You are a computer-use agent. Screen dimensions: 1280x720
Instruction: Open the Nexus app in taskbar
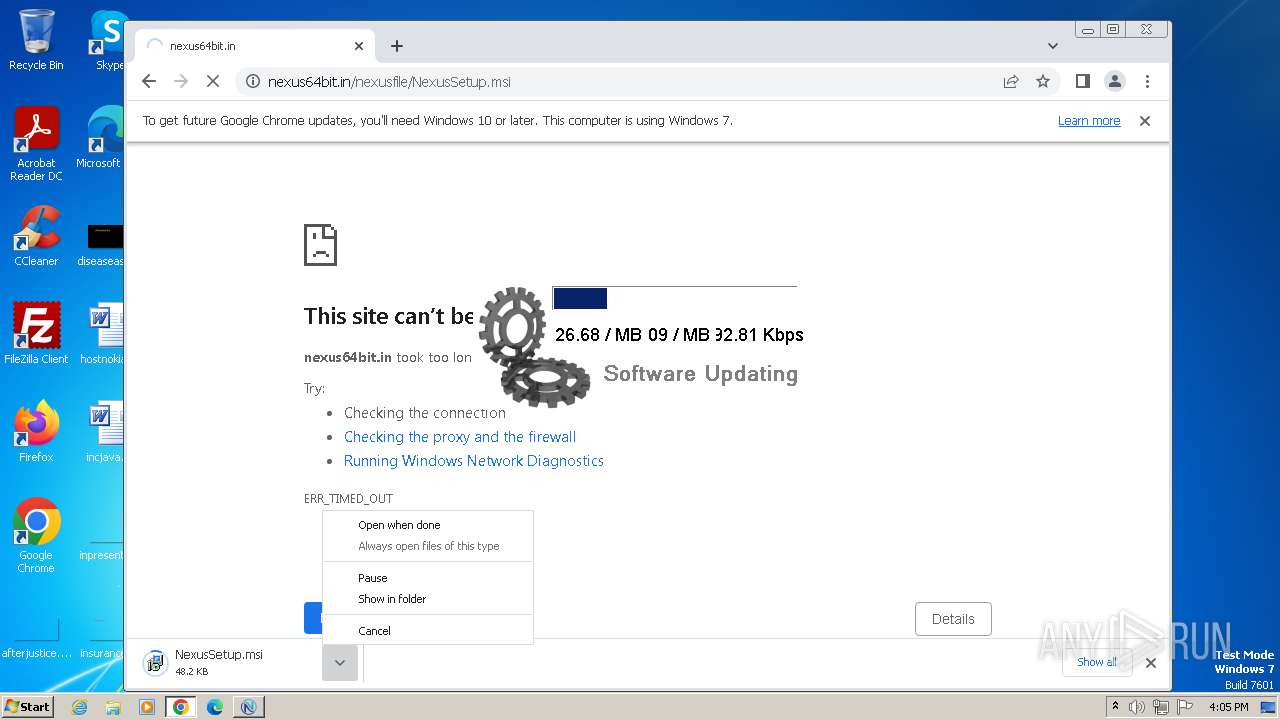coord(248,707)
